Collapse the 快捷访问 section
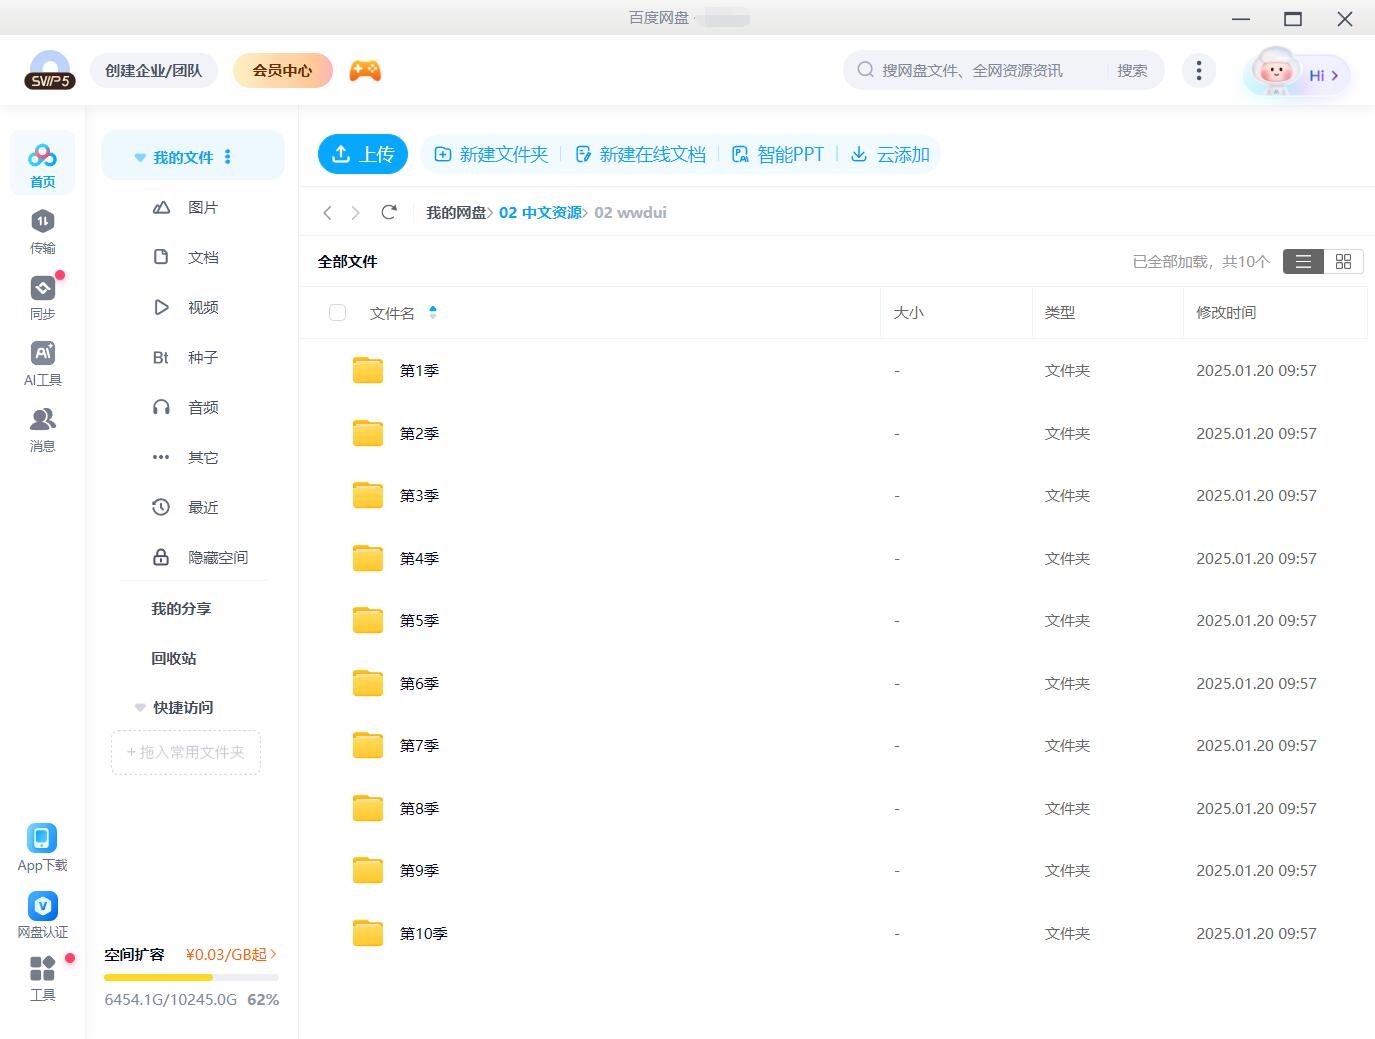1375x1039 pixels. tap(140, 707)
